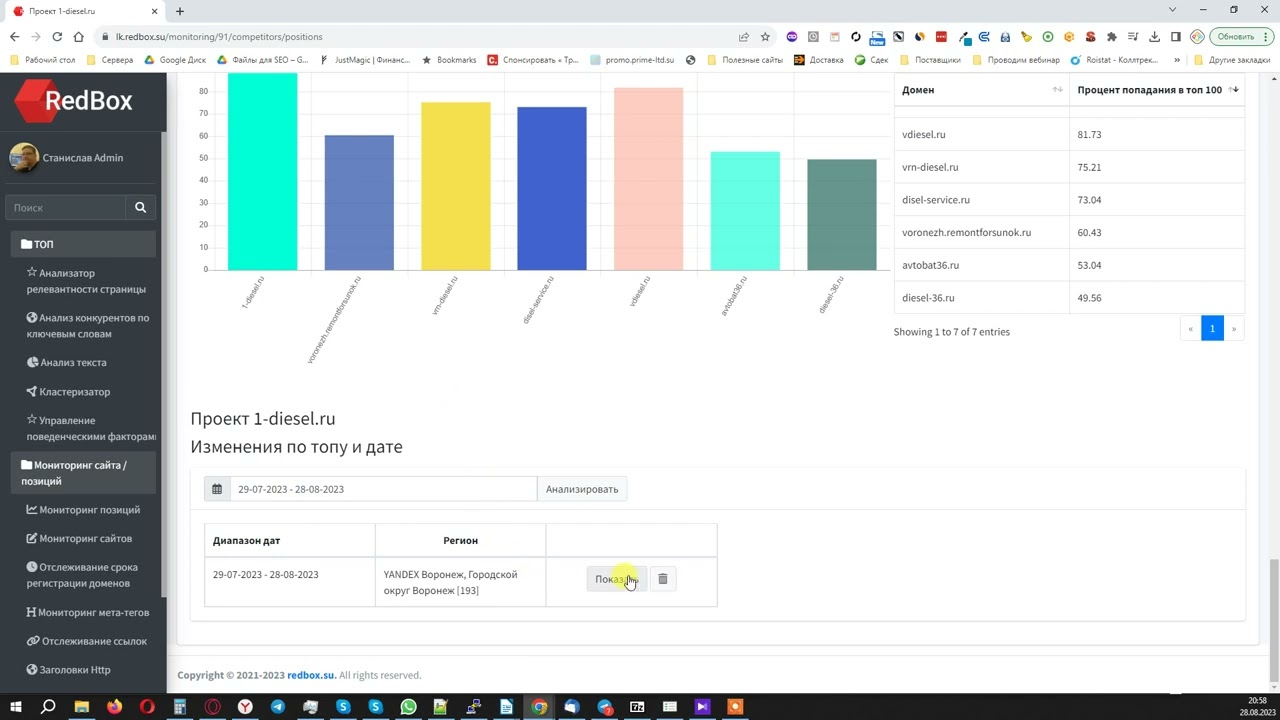Go back using browser back arrow
The height and width of the screenshot is (720, 1280).
[x=14, y=37]
